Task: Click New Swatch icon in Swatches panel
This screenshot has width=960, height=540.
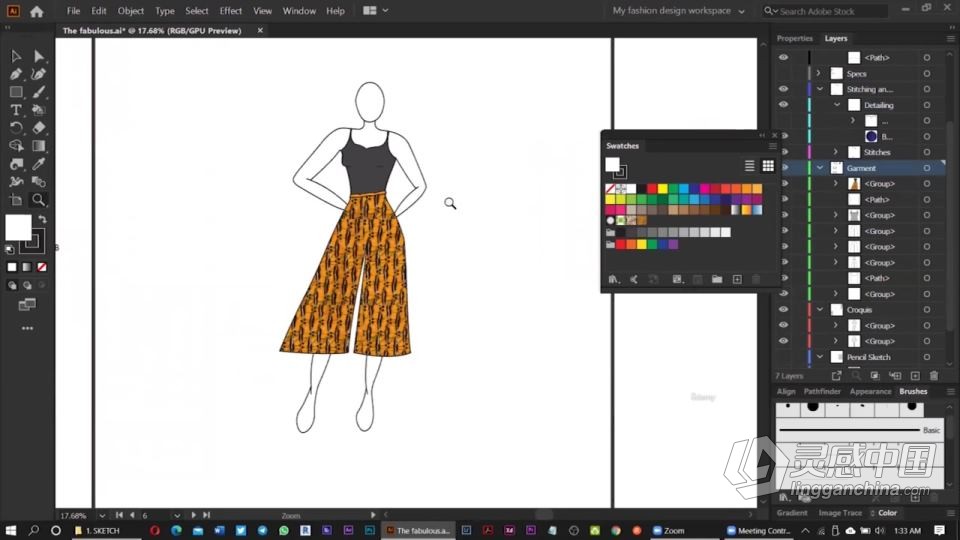Action: [x=737, y=279]
